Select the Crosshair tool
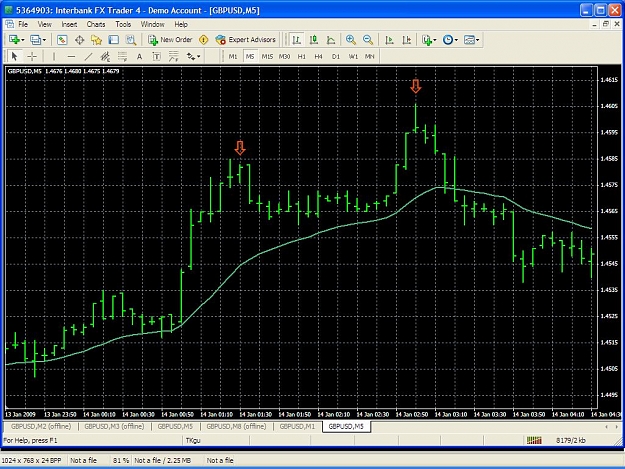 click(32, 57)
